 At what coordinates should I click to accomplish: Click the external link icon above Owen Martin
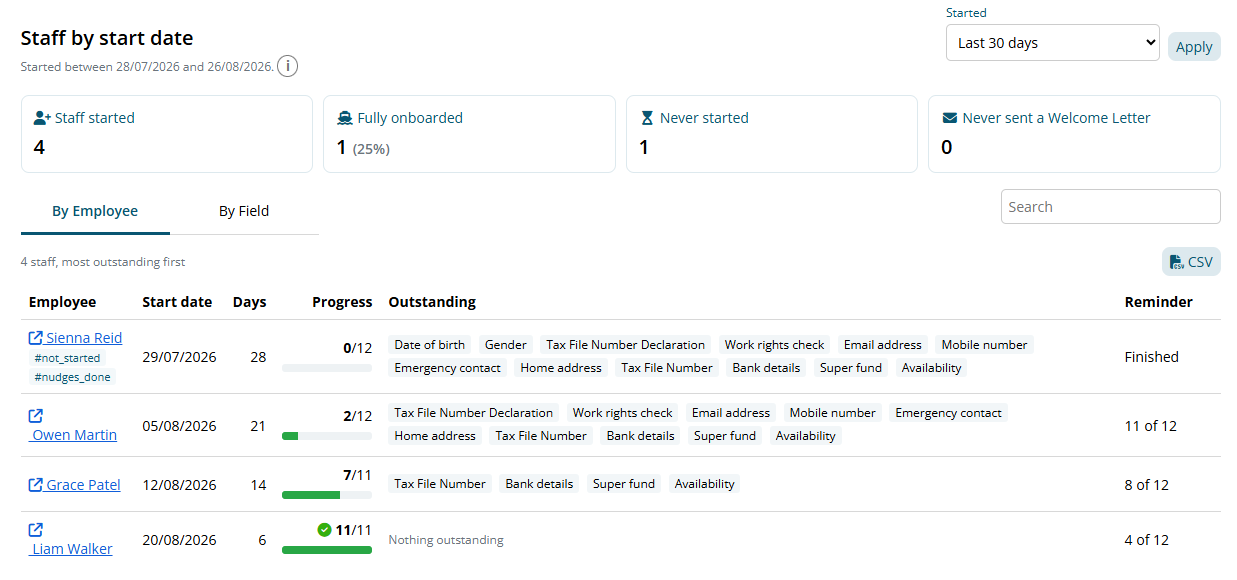coord(36,416)
